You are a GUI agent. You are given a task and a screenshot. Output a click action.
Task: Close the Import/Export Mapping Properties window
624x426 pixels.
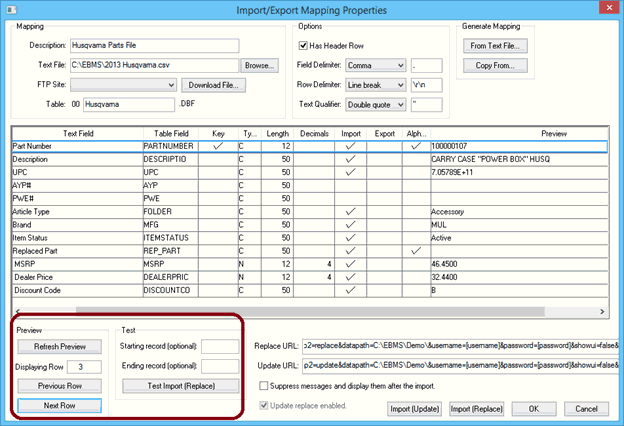[x=609, y=8]
